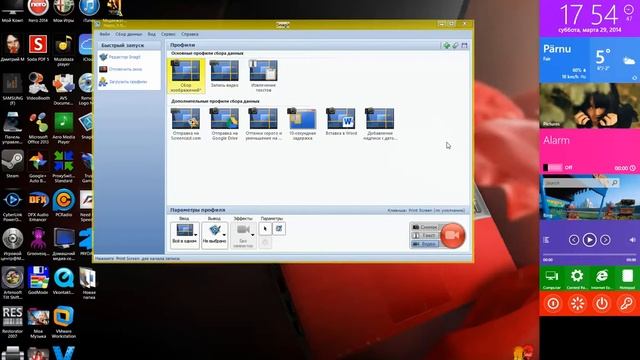Choose the send to Google Drive profile
This screenshot has width=640, height=360.
224,124
